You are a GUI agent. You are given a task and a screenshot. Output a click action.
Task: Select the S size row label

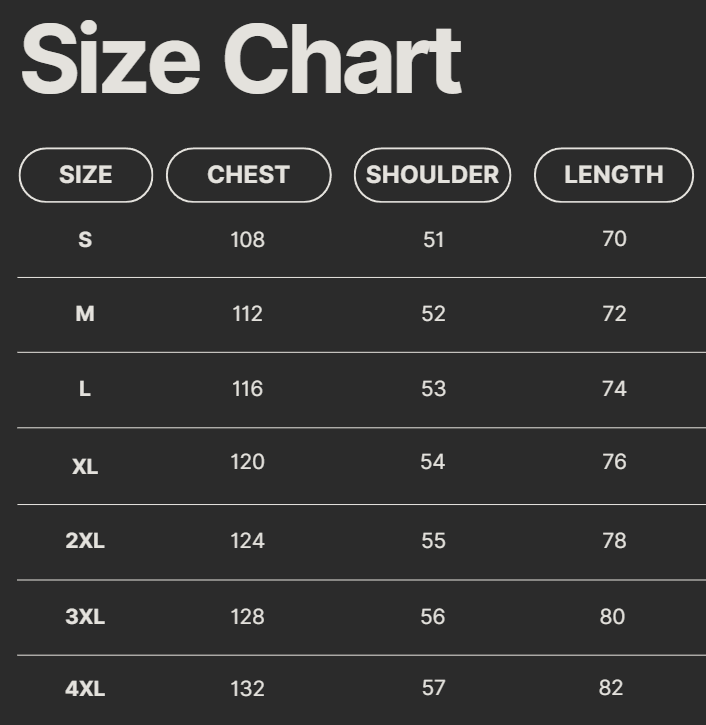coord(85,240)
